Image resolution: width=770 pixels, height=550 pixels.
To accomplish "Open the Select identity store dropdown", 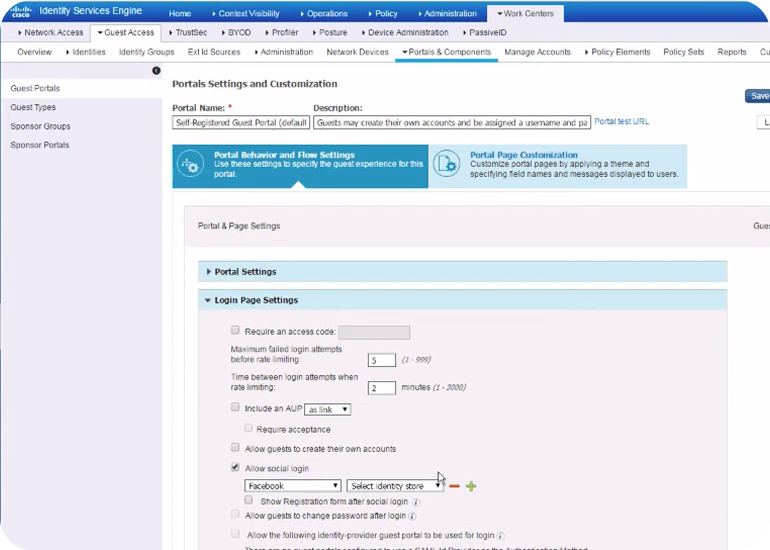I will click(x=395, y=486).
